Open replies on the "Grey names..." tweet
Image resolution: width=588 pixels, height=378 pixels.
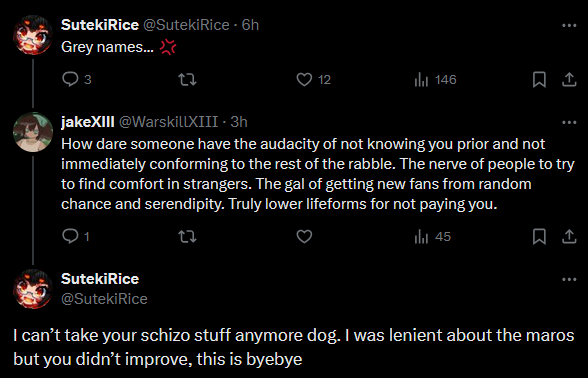click(76, 80)
